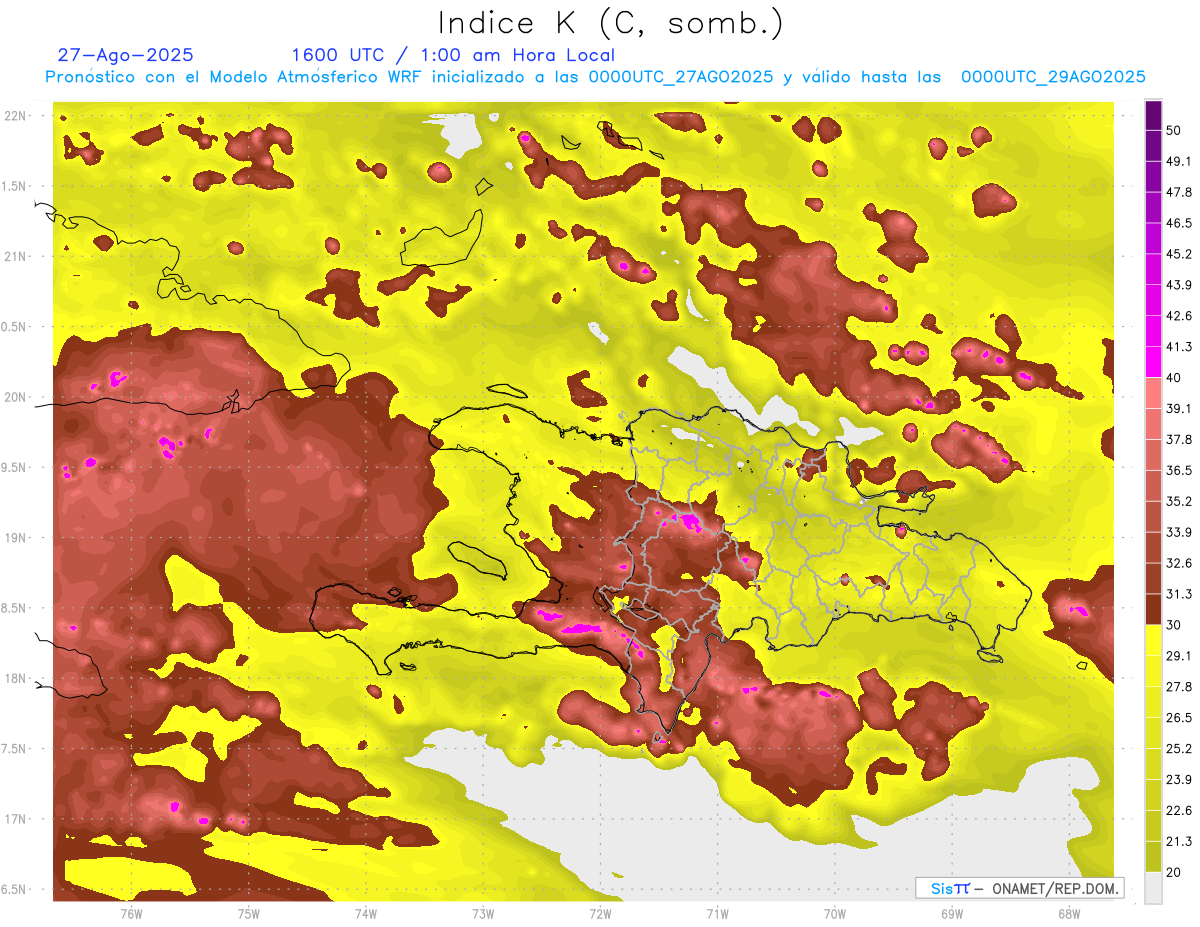Click the legend value '22.6'

[x=1179, y=811]
